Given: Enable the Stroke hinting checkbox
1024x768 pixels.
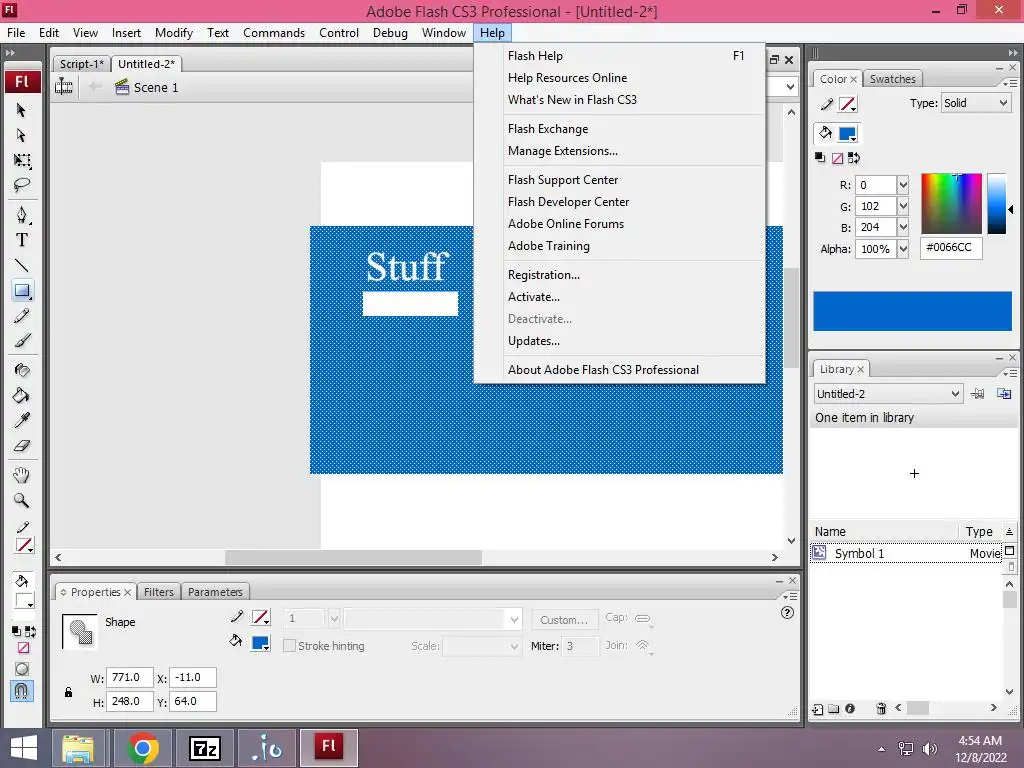Looking at the screenshot, I should (x=289, y=646).
